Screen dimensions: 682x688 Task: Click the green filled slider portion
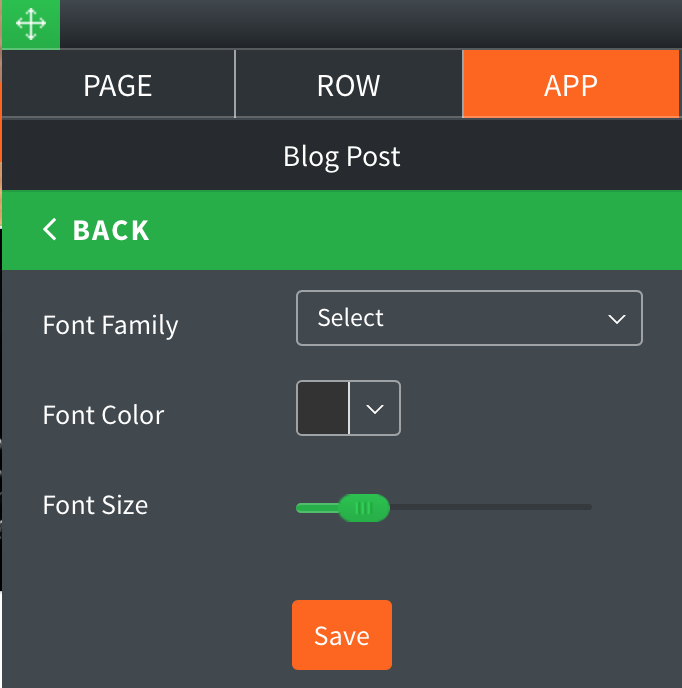click(x=318, y=508)
